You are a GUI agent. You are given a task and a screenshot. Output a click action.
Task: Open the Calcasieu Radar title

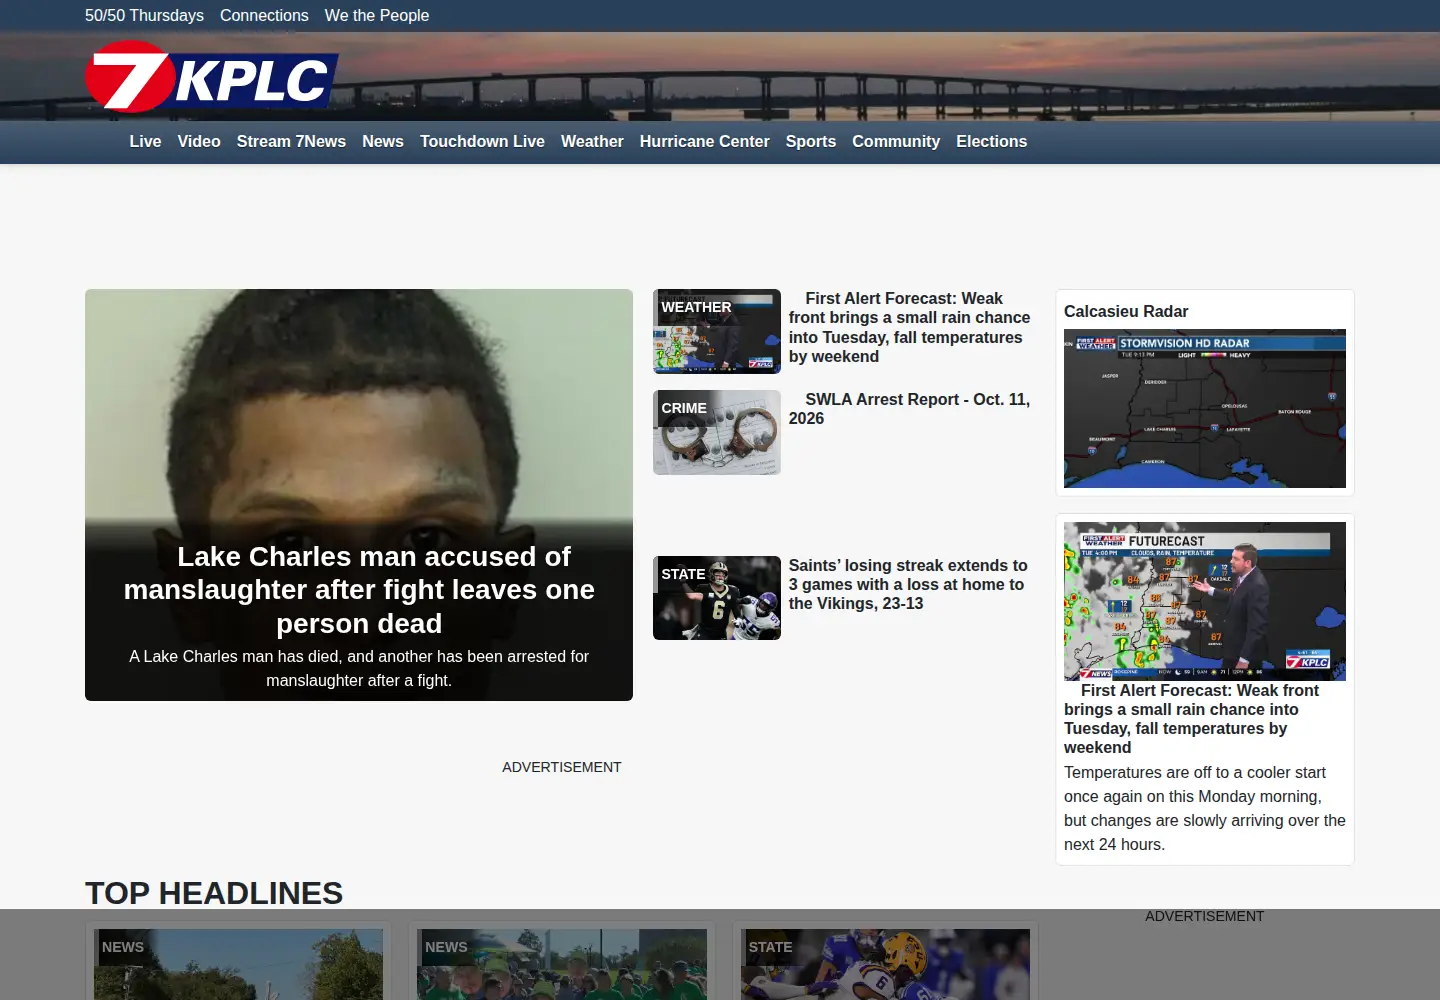(1126, 311)
